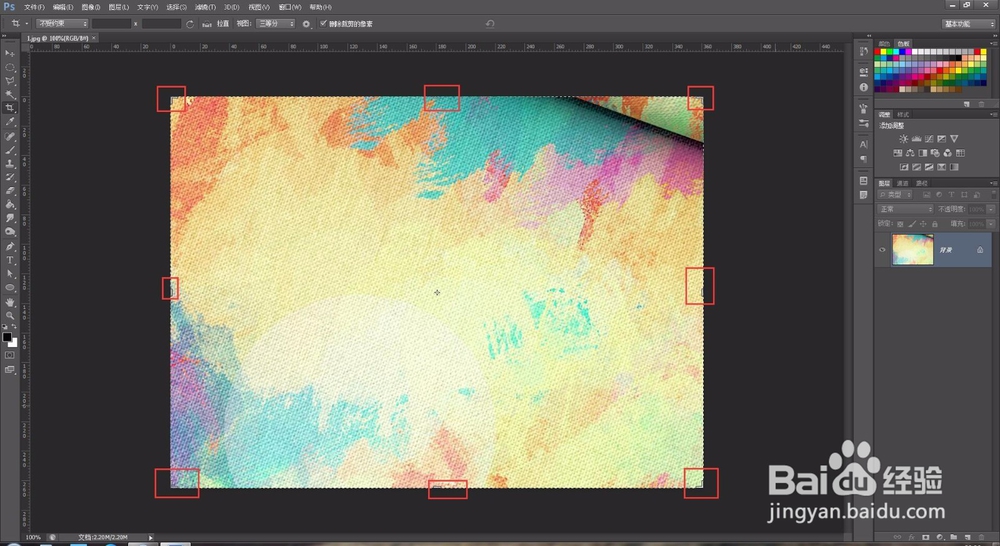This screenshot has height=546, width=1000.
Task: Select the Clone Stamp tool
Action: tap(10, 164)
